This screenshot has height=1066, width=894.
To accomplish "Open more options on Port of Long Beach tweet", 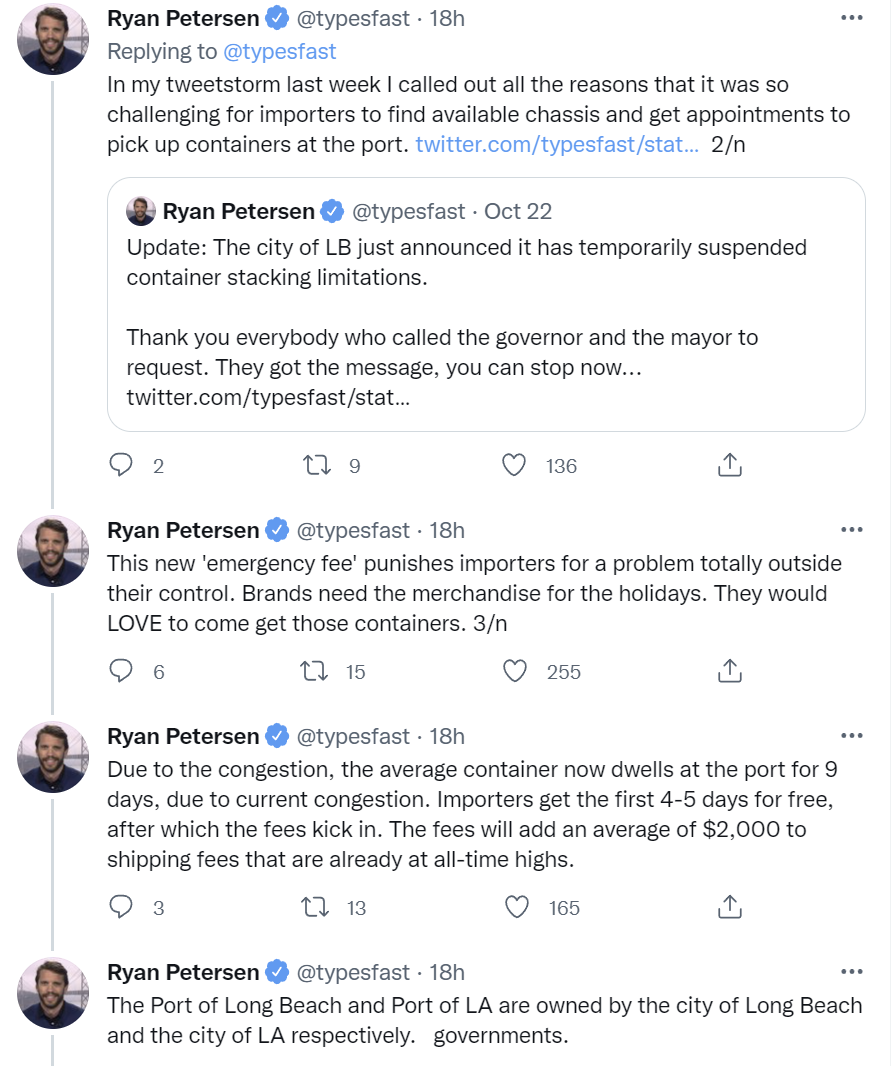I will point(852,972).
